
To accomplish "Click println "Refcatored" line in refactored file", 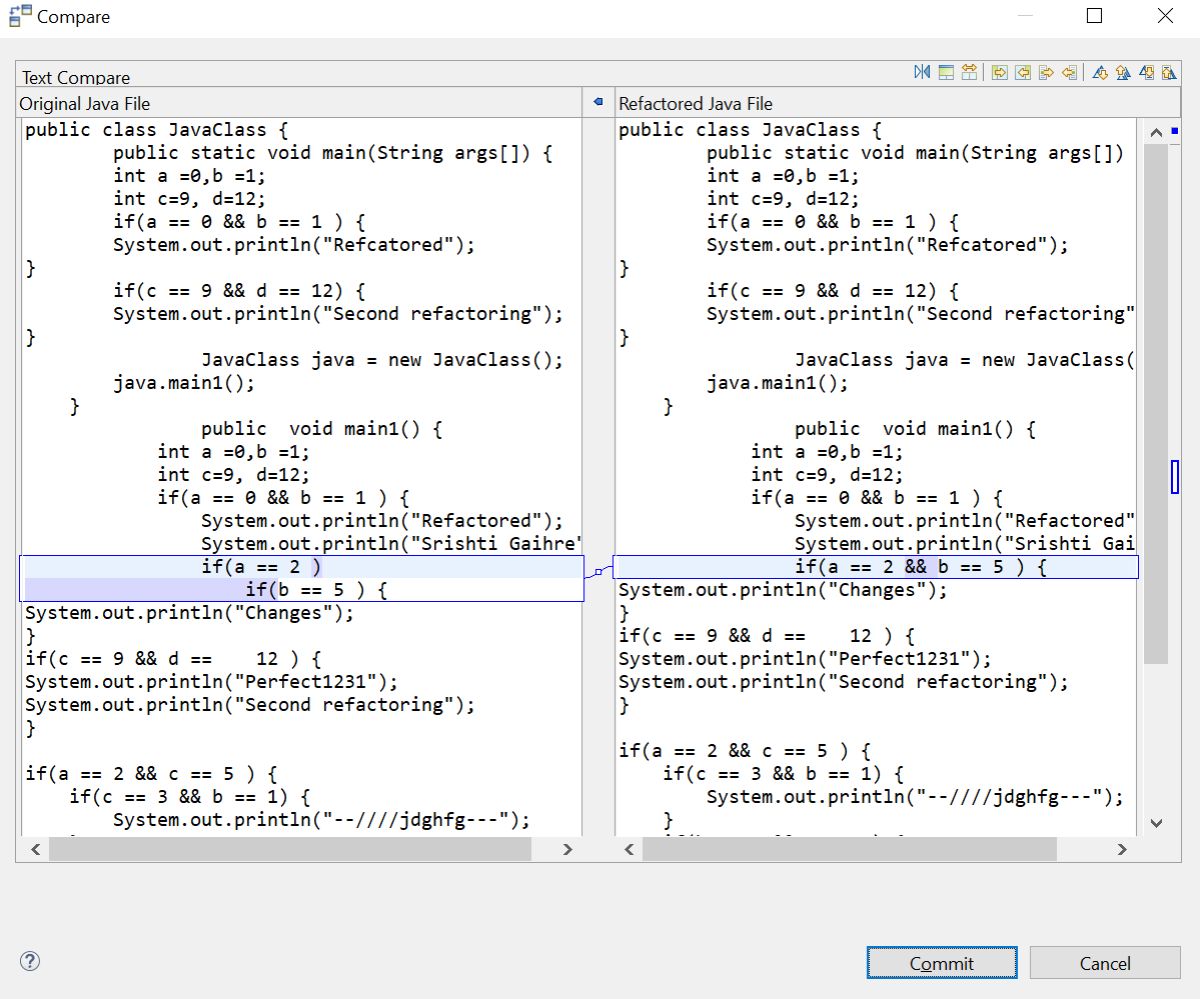I will [x=888, y=245].
